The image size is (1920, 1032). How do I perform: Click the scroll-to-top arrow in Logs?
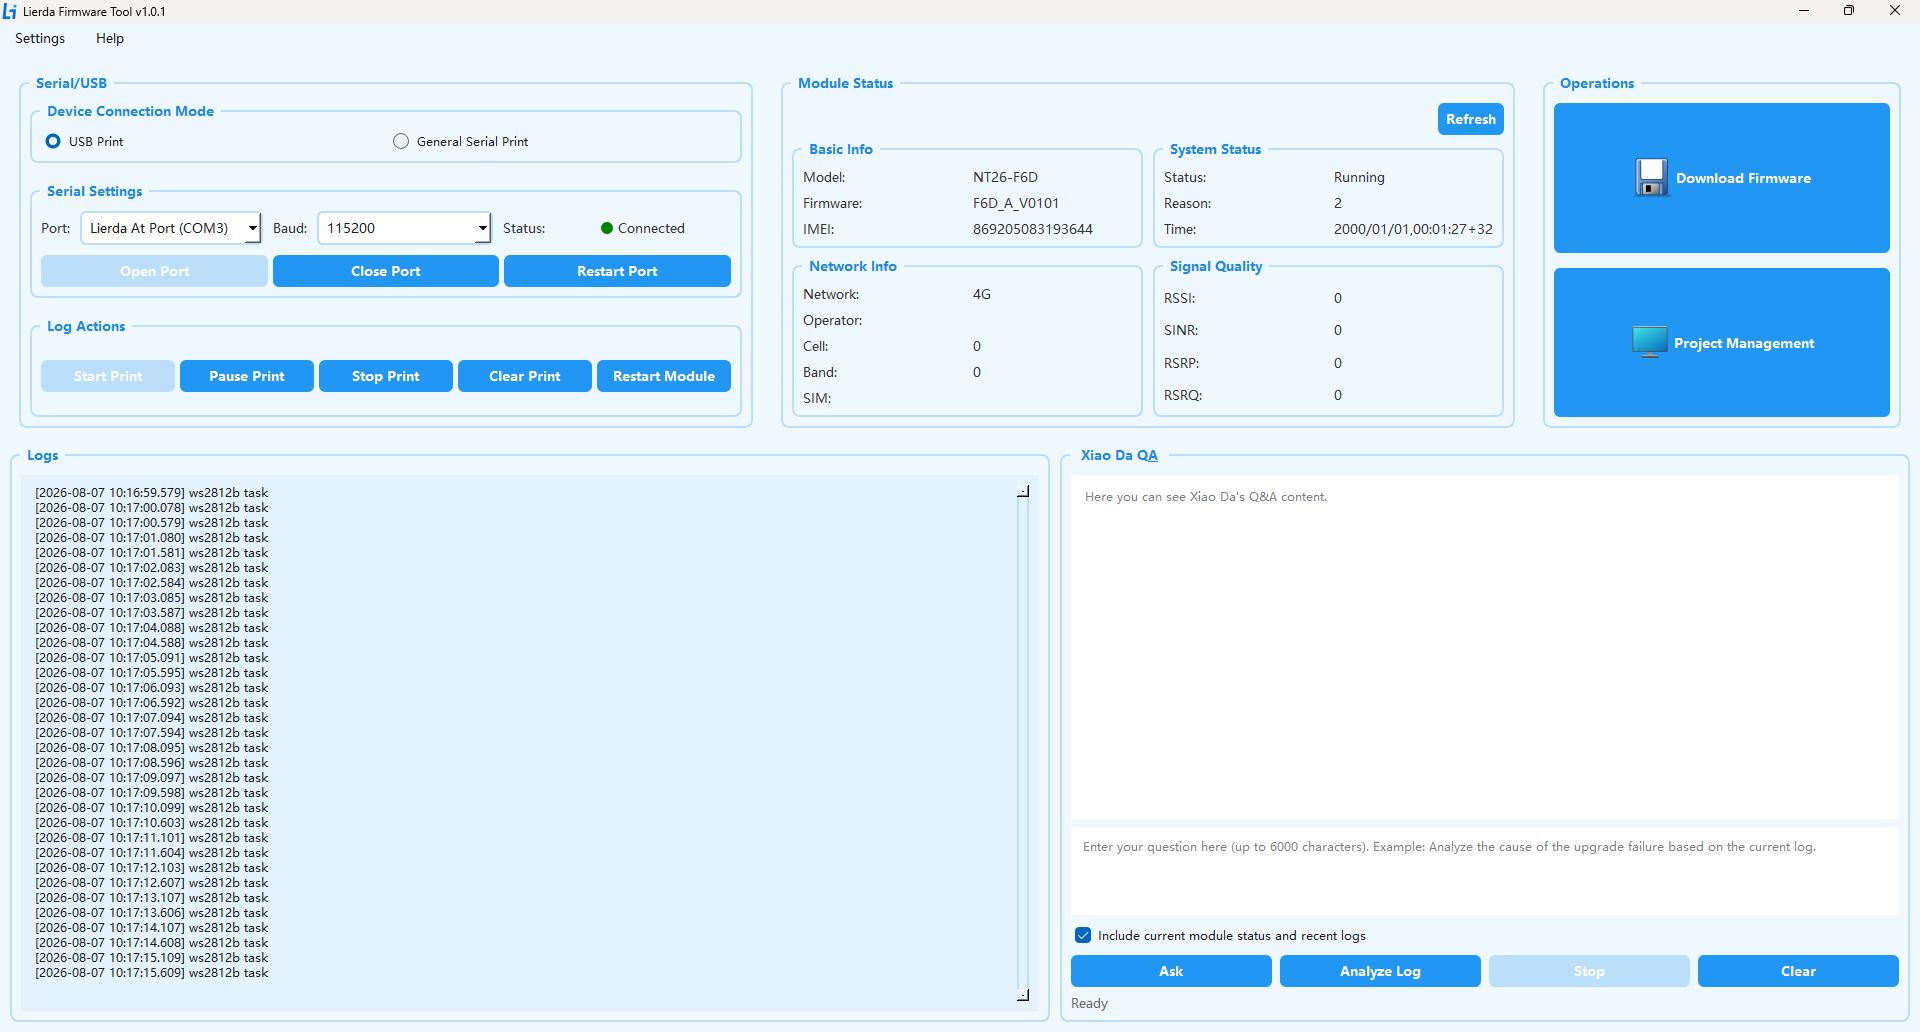(x=1023, y=491)
